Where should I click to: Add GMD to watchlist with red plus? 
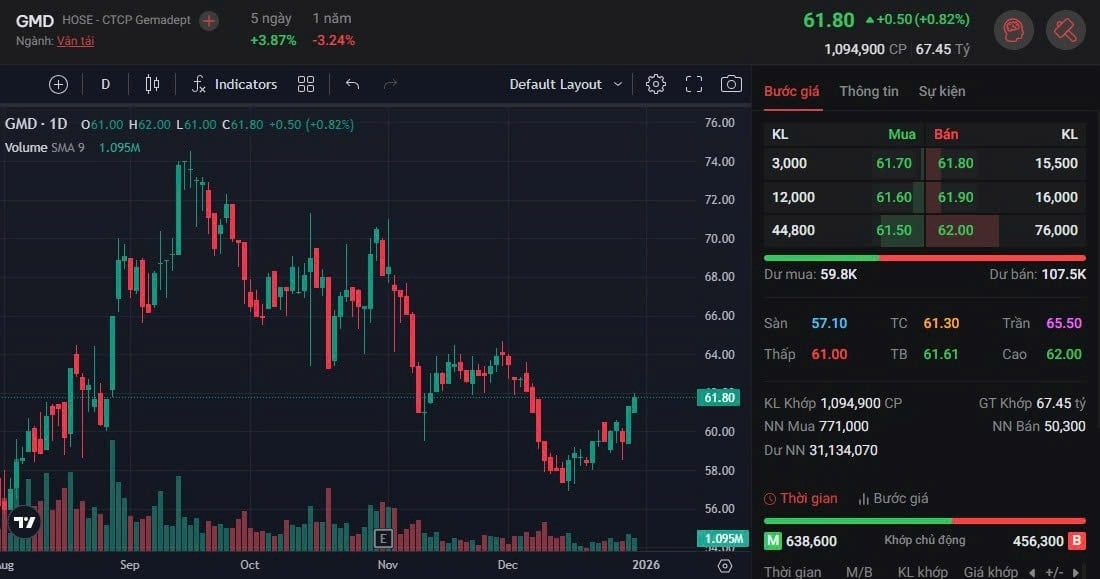(208, 20)
